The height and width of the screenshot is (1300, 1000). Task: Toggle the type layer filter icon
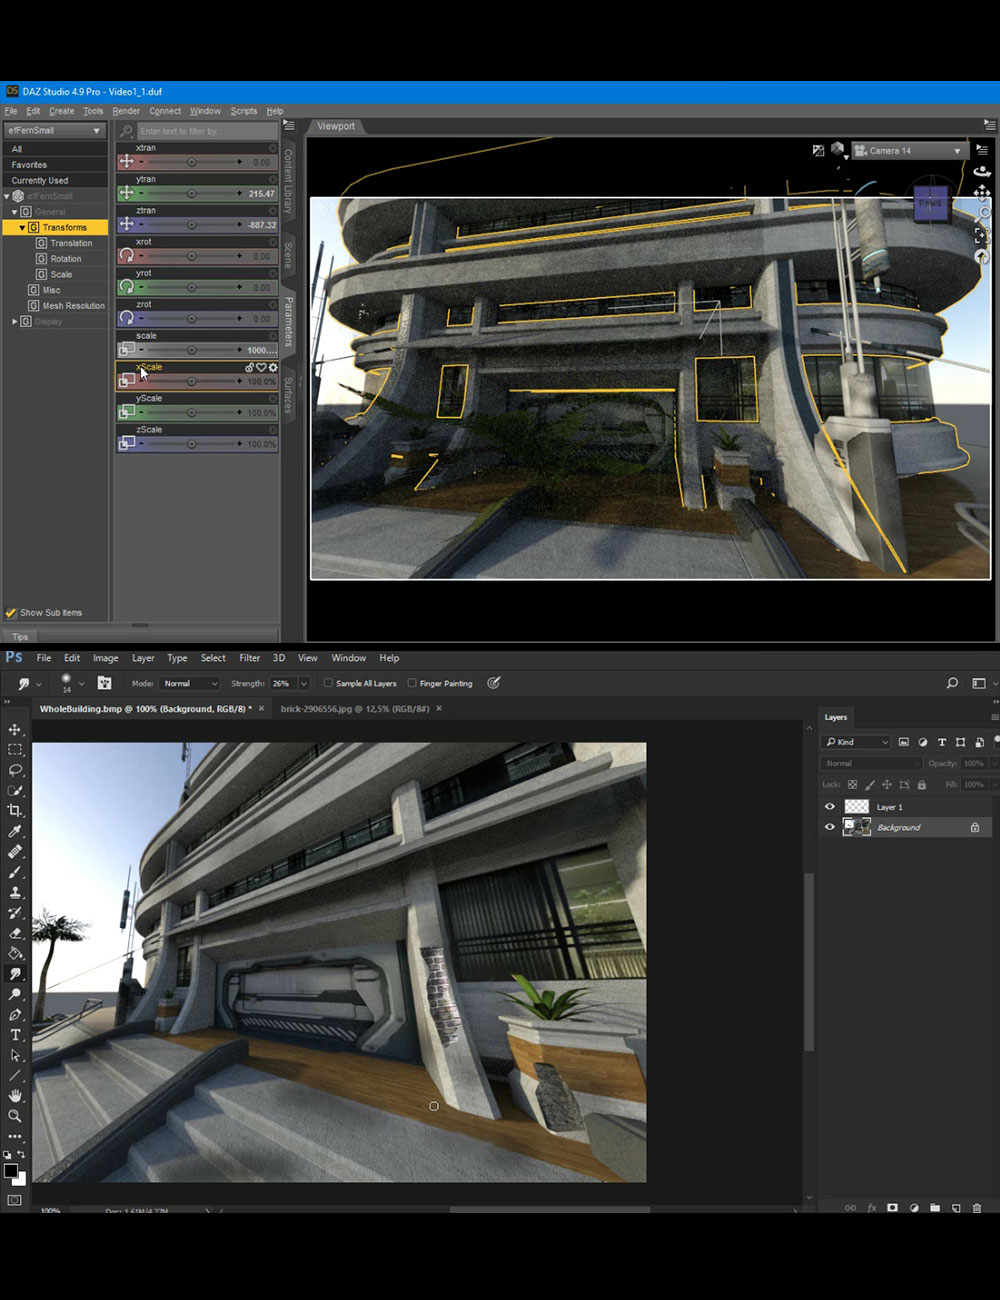(942, 742)
